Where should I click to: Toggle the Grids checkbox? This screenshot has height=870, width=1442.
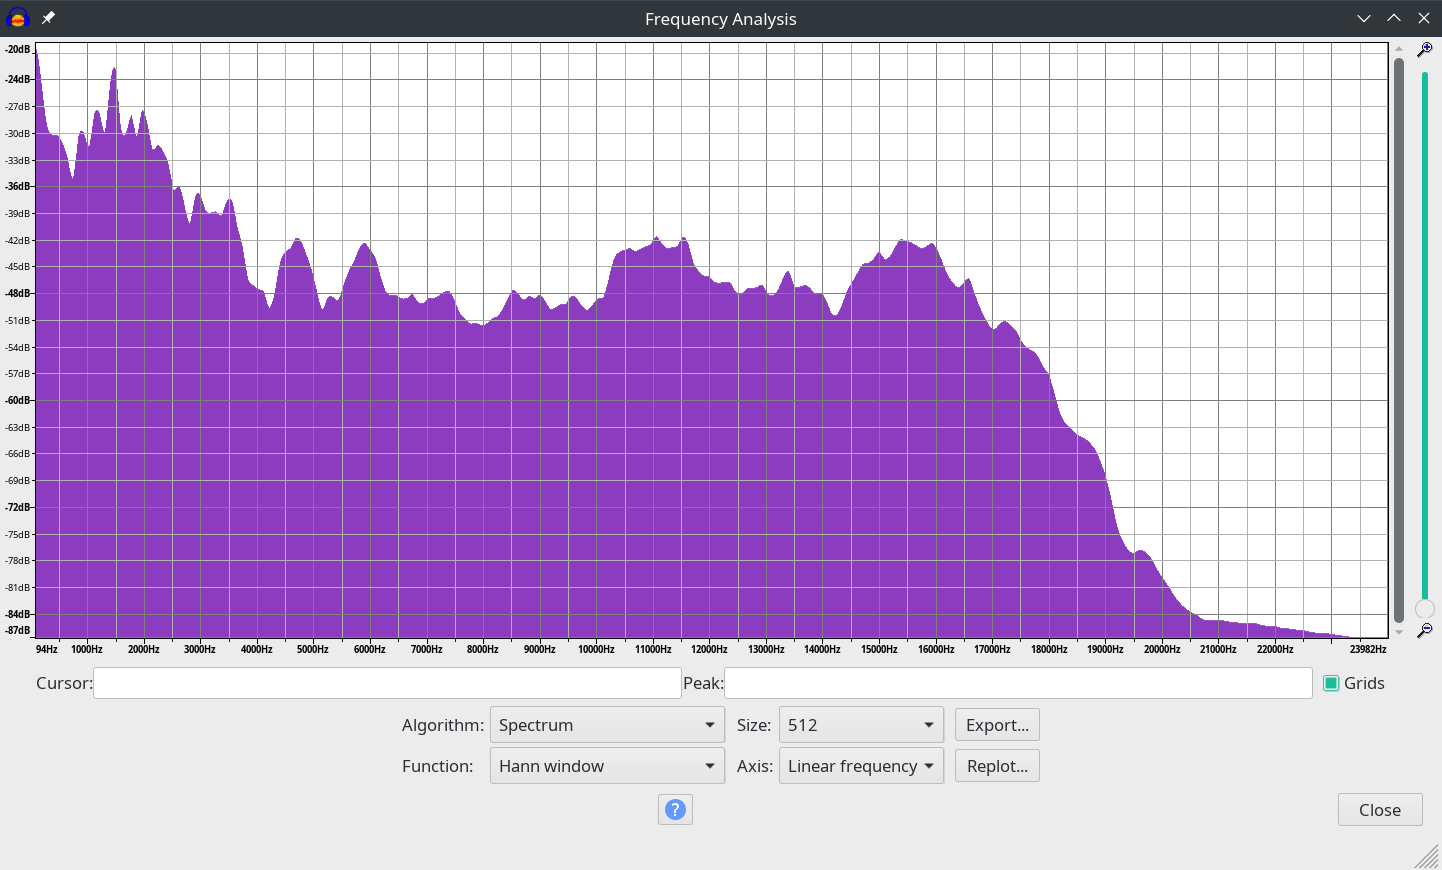pyautogui.click(x=1331, y=683)
